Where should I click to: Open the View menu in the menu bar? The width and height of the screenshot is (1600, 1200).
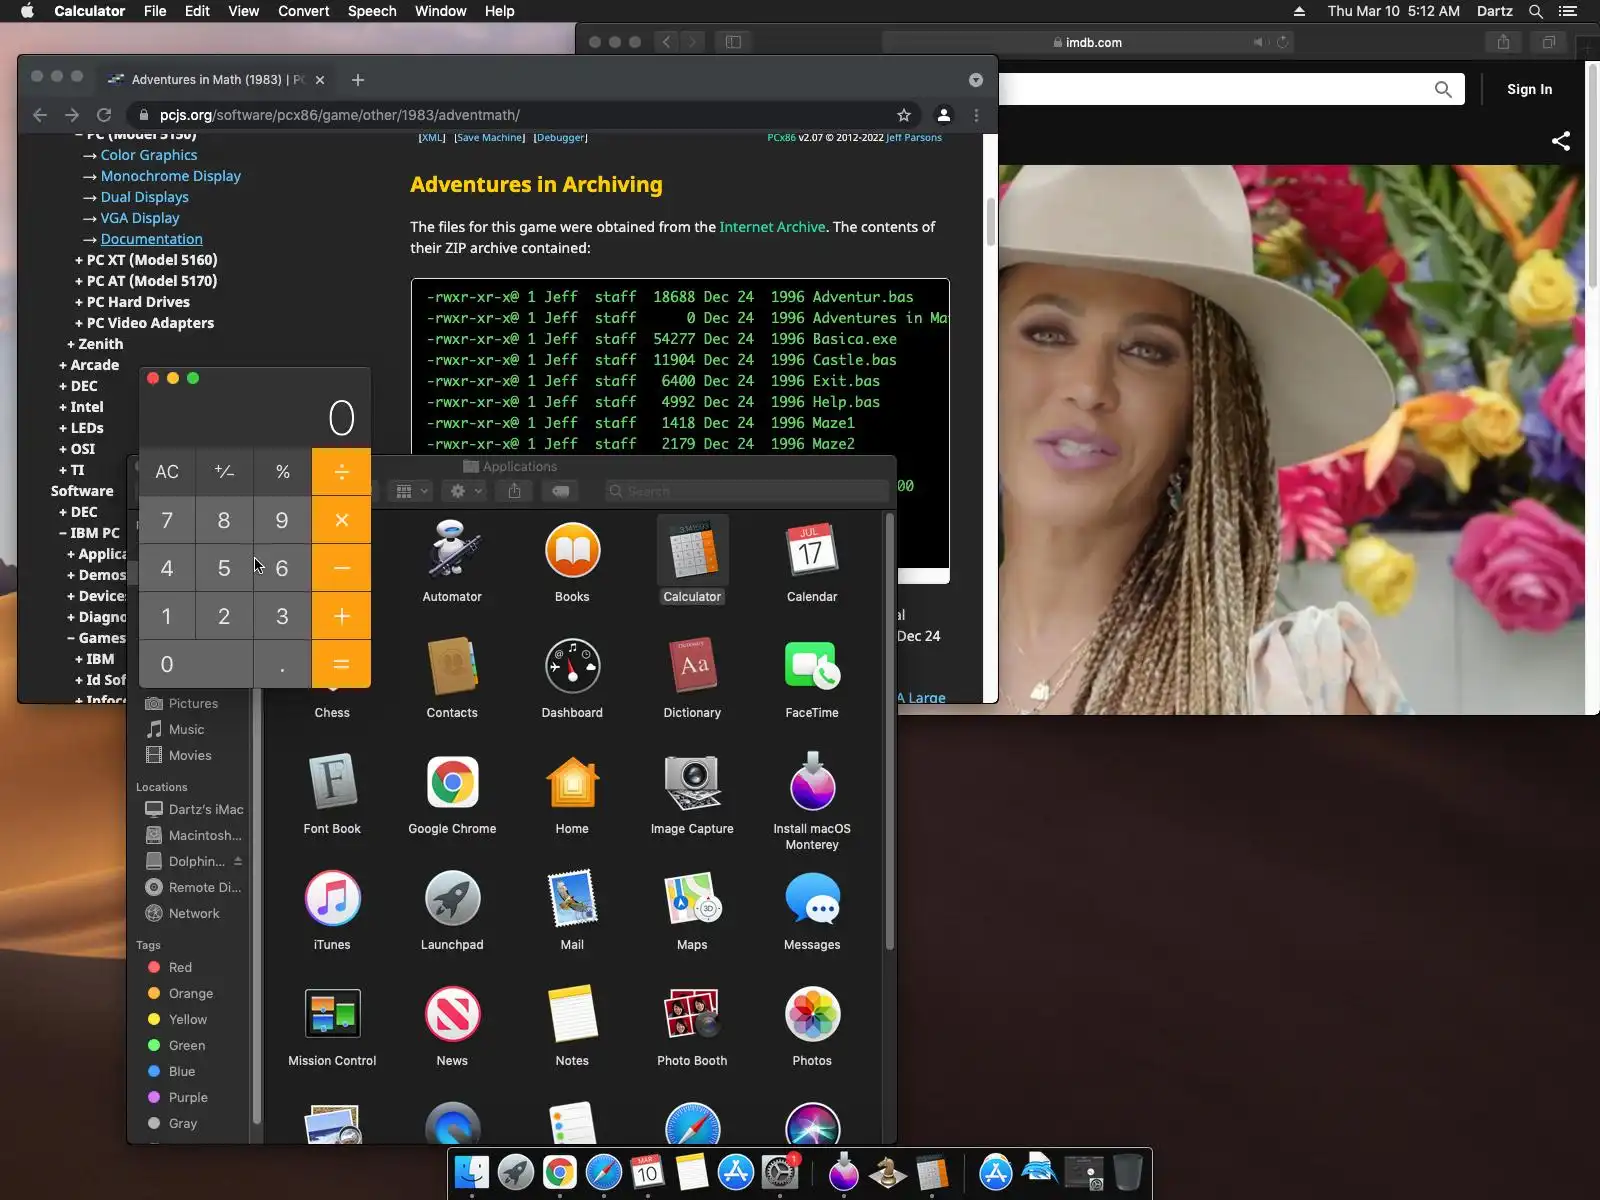tap(243, 11)
